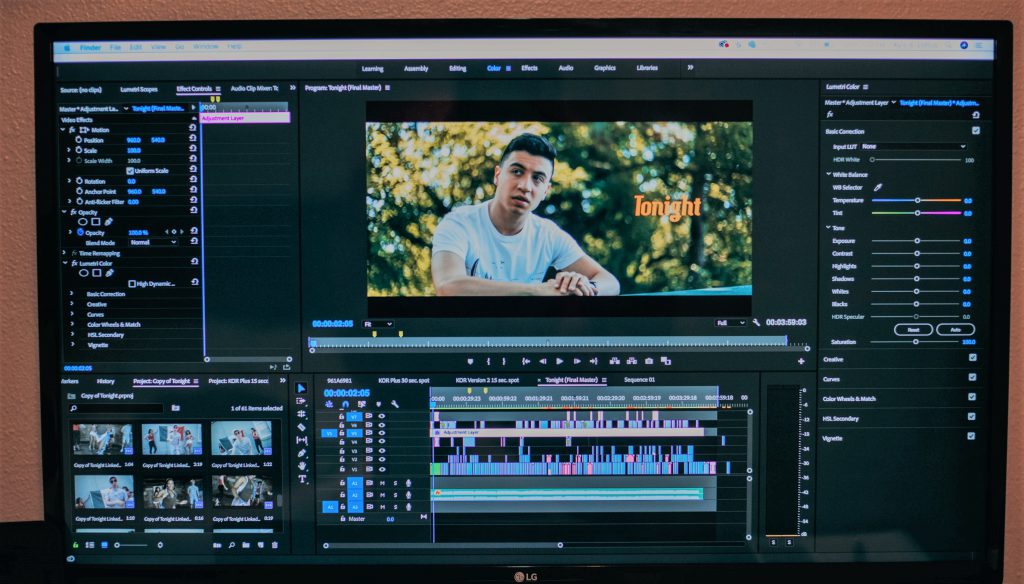
Task: Click the Saturation slider handle
Action: (916, 342)
